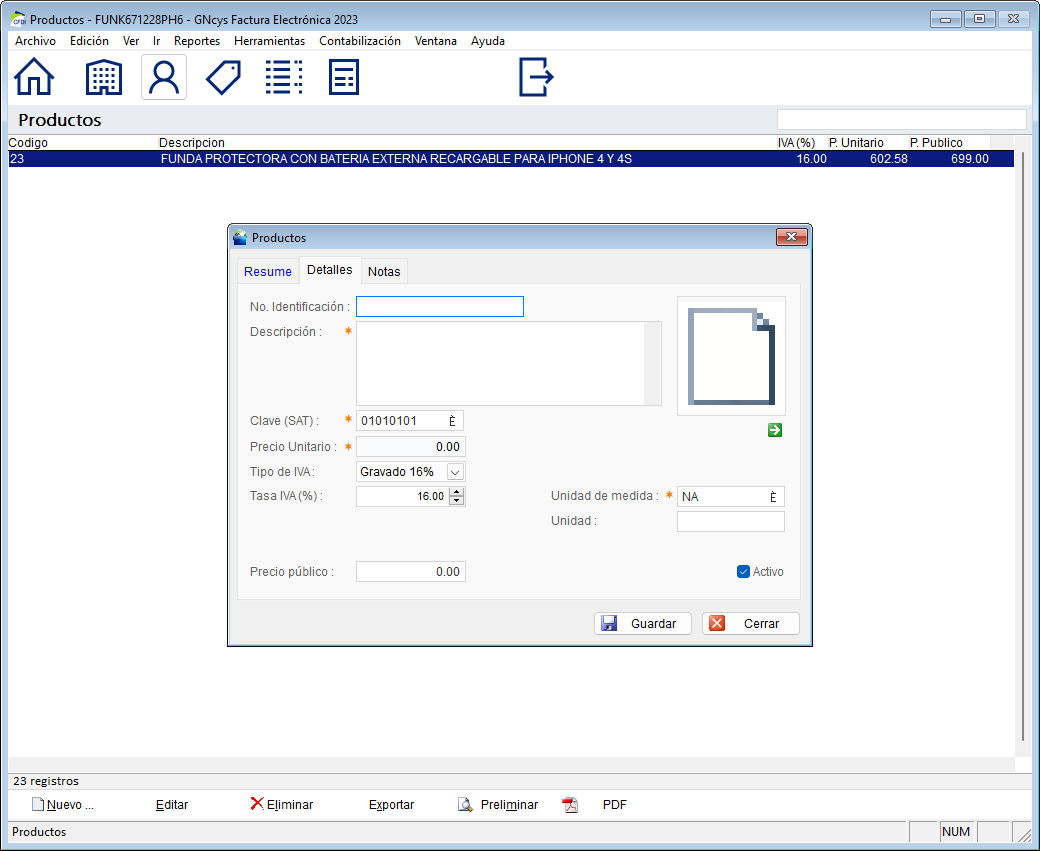Click the exit door arrow icon
The height and width of the screenshot is (851, 1040).
tap(536, 77)
